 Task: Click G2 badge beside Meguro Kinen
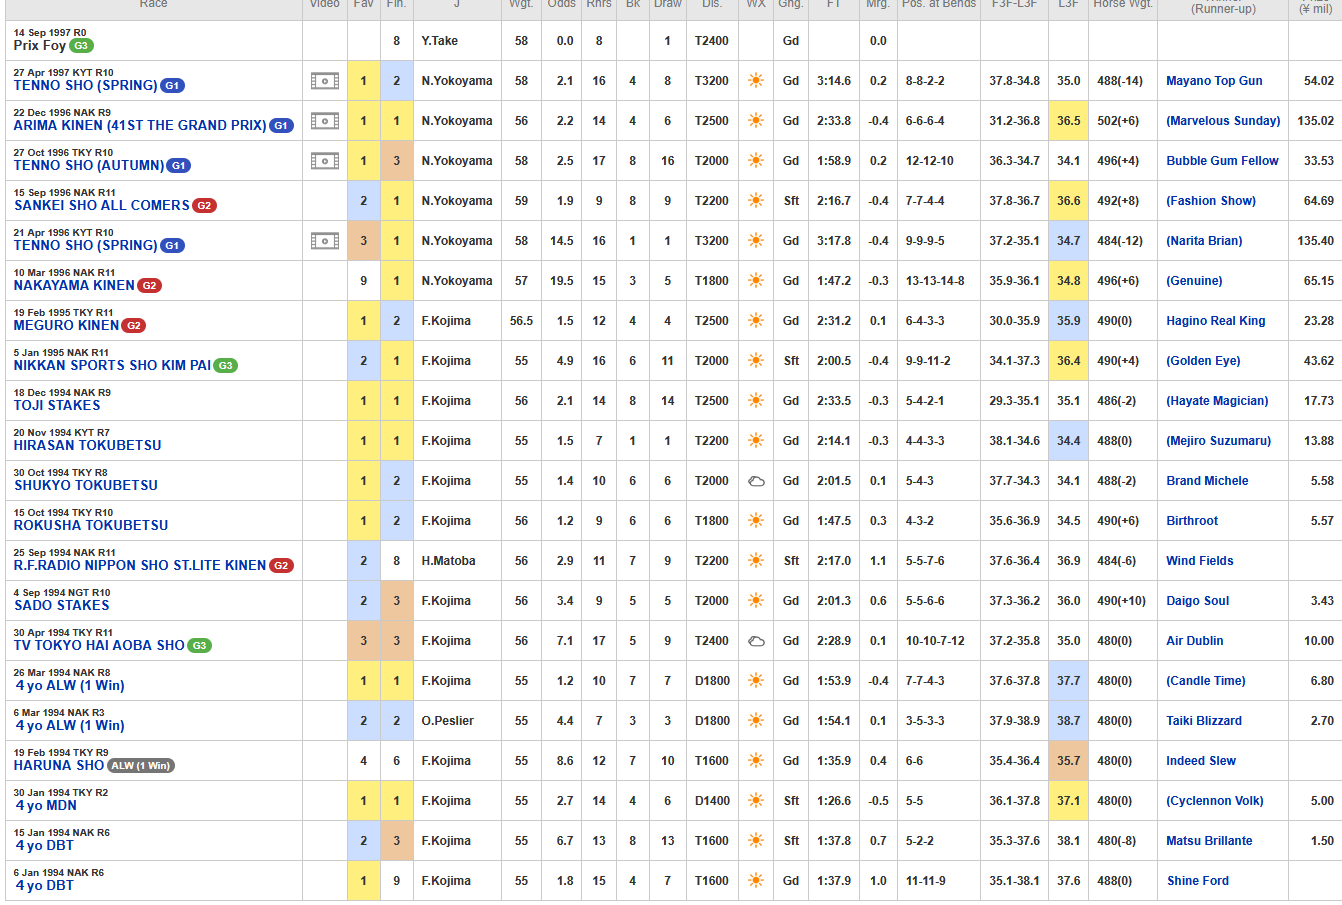point(134,326)
